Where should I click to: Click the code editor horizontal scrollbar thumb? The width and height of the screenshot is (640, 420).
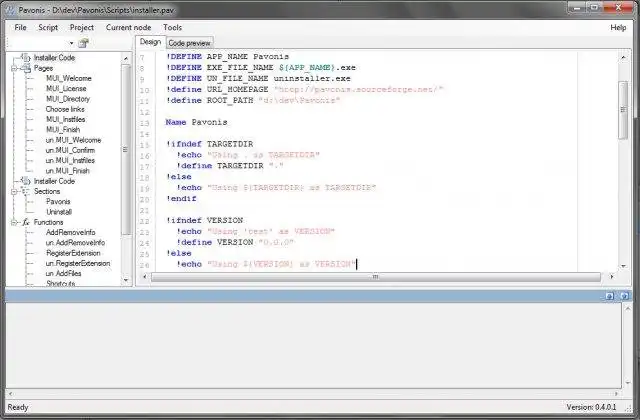tap(376, 277)
